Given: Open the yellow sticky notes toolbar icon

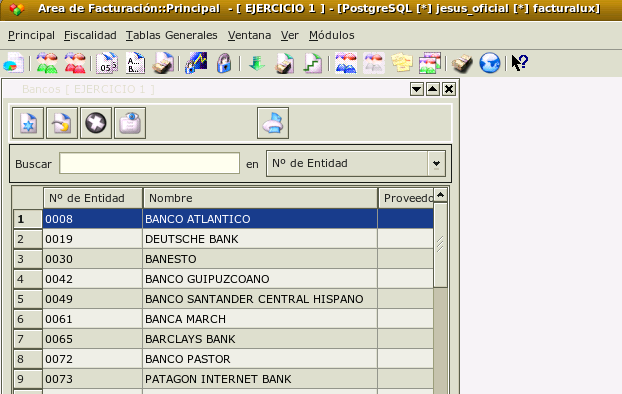Looking at the screenshot, I should pyautogui.click(x=401, y=63).
